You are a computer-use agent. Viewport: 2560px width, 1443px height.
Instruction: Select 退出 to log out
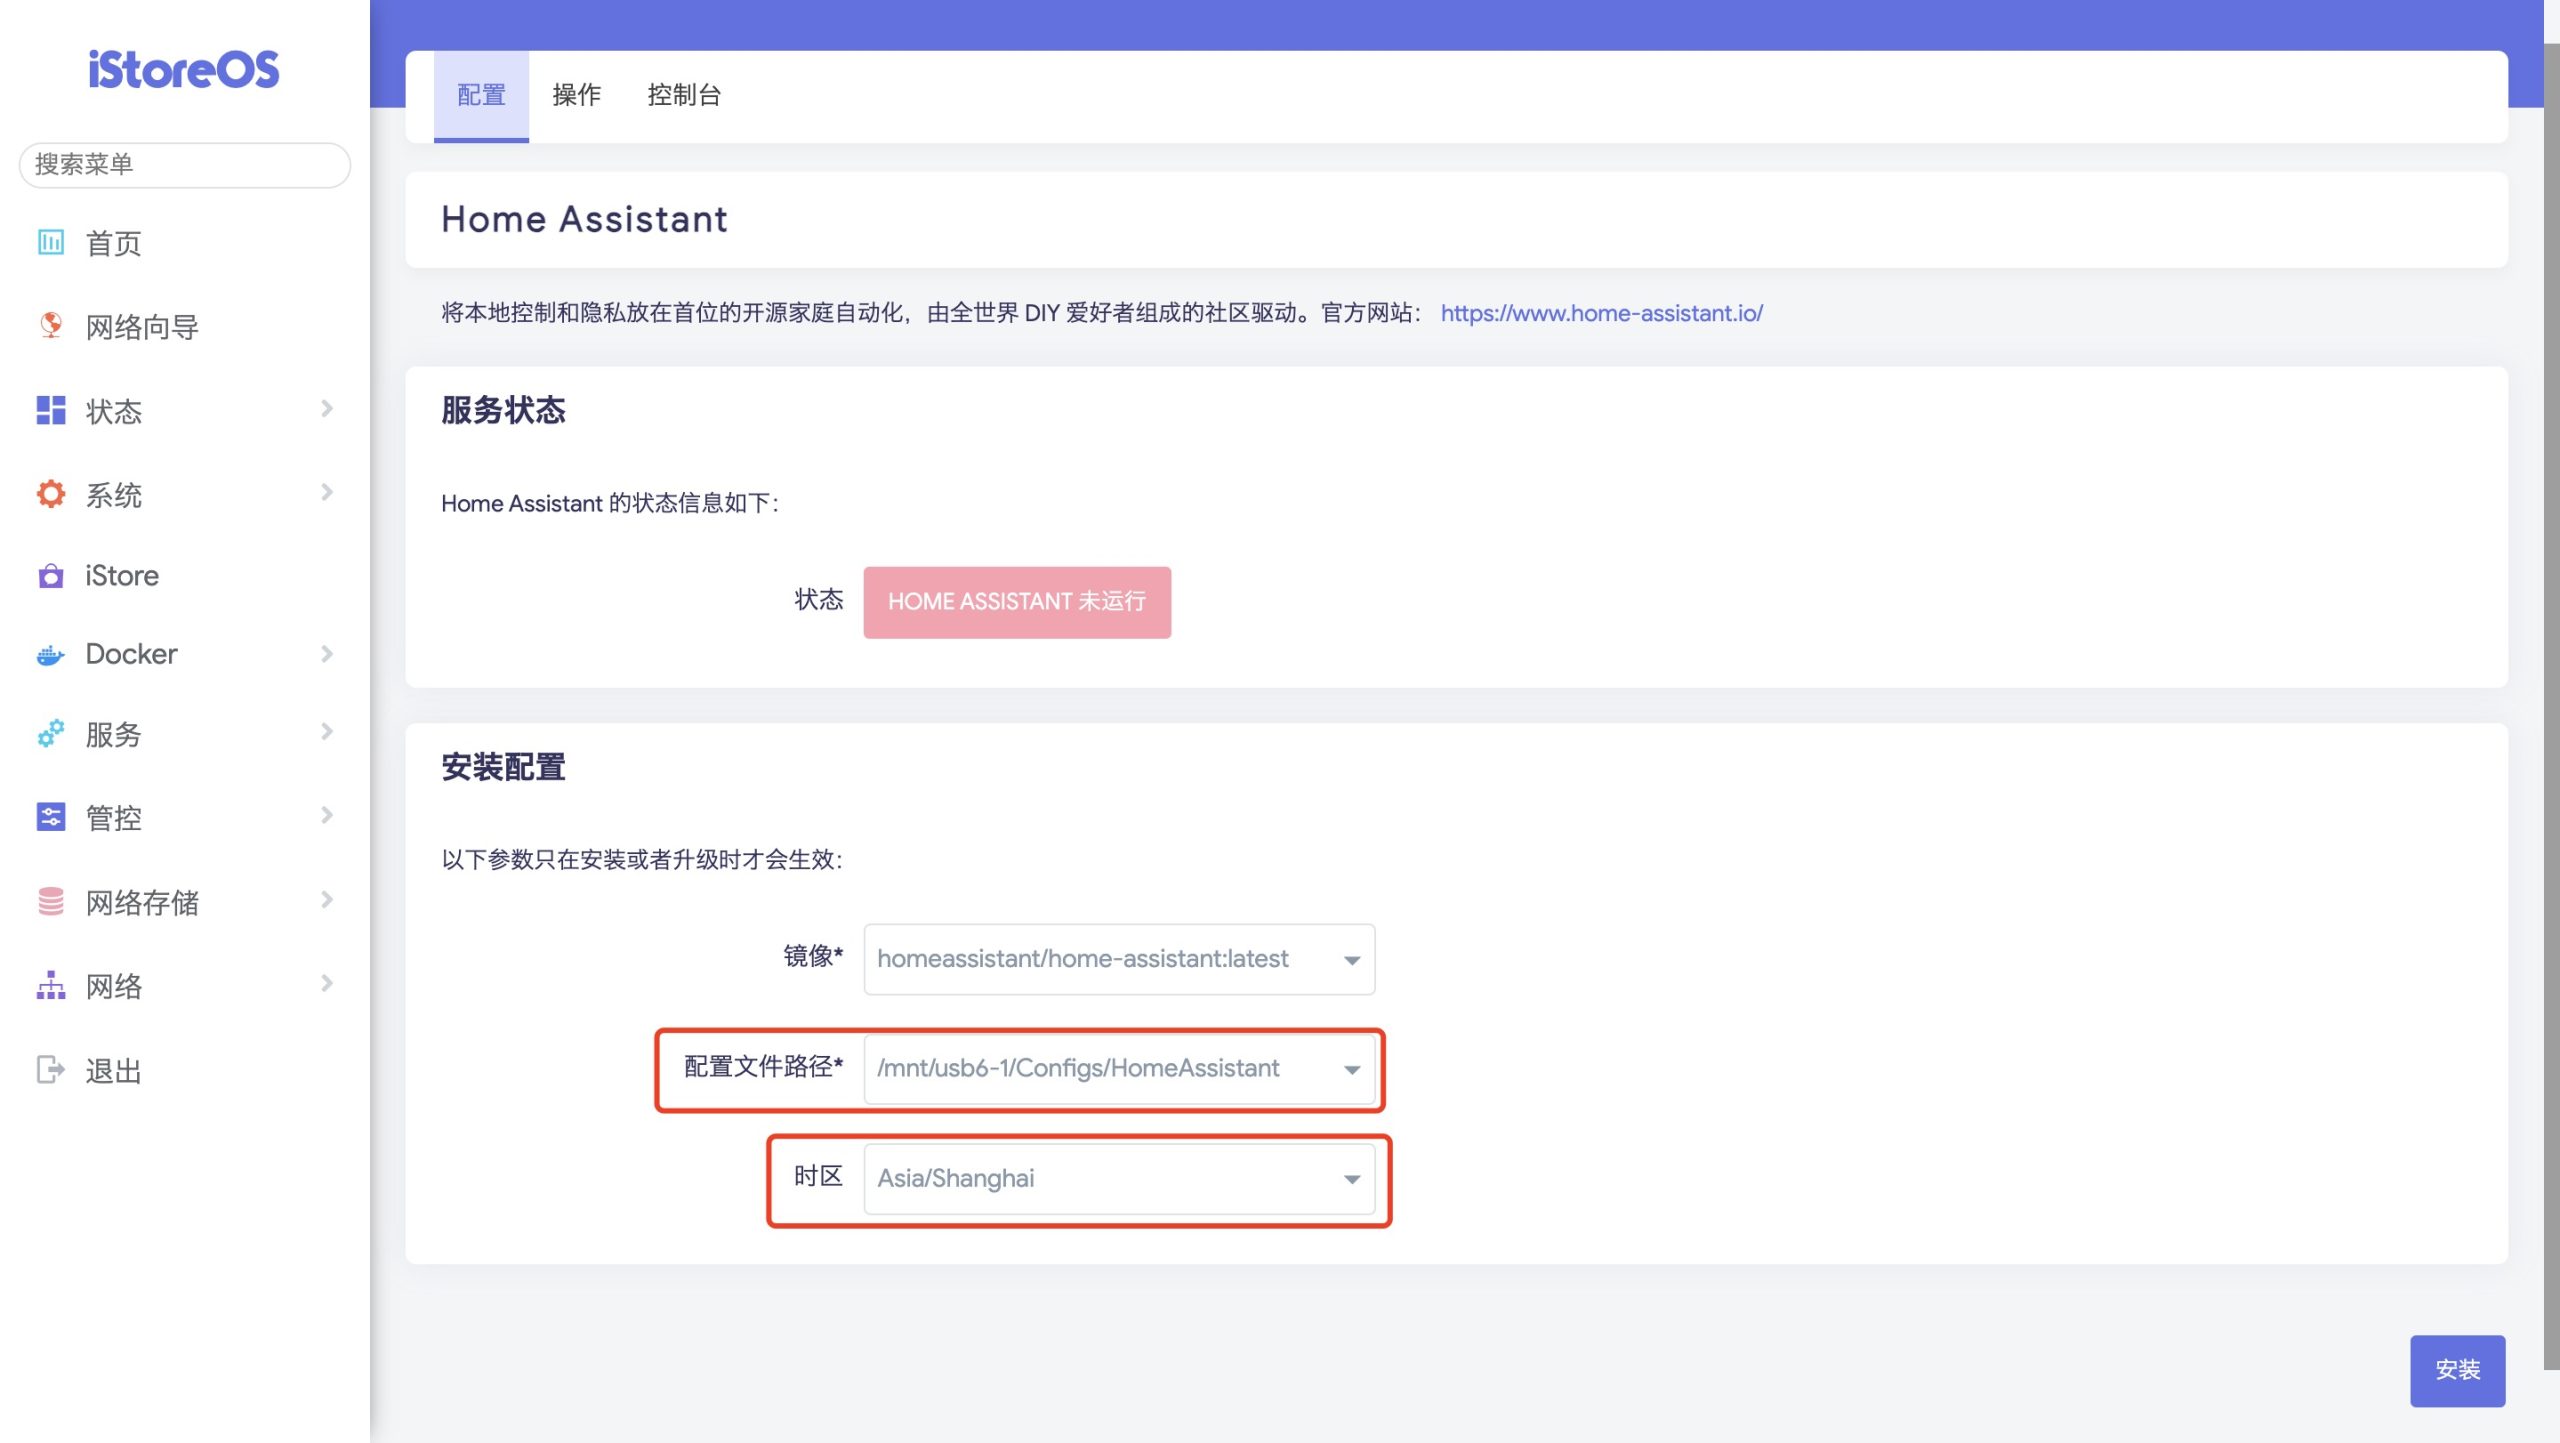pos(113,1072)
